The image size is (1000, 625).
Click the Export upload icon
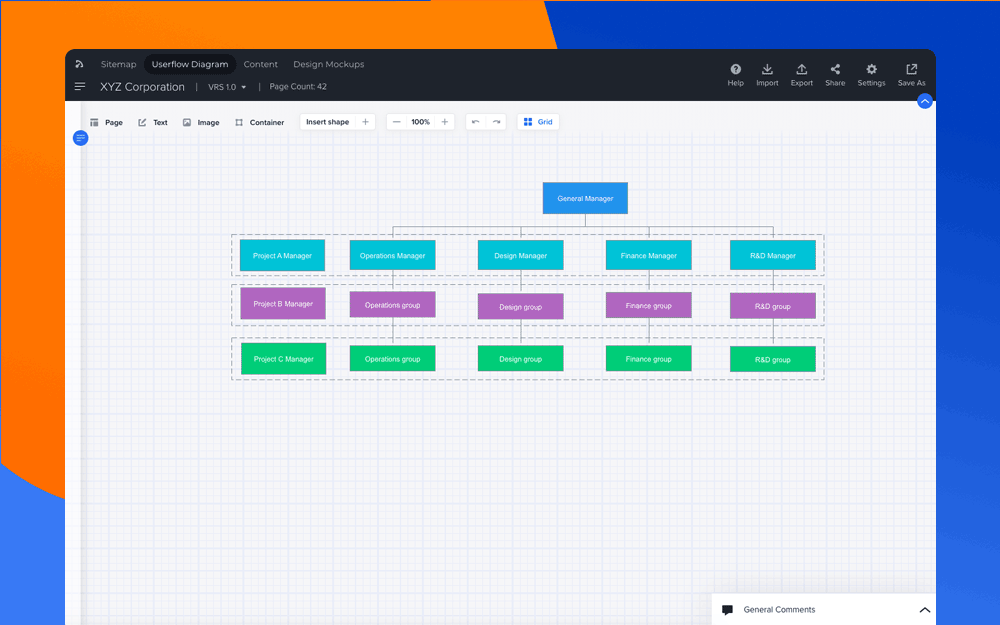801,70
